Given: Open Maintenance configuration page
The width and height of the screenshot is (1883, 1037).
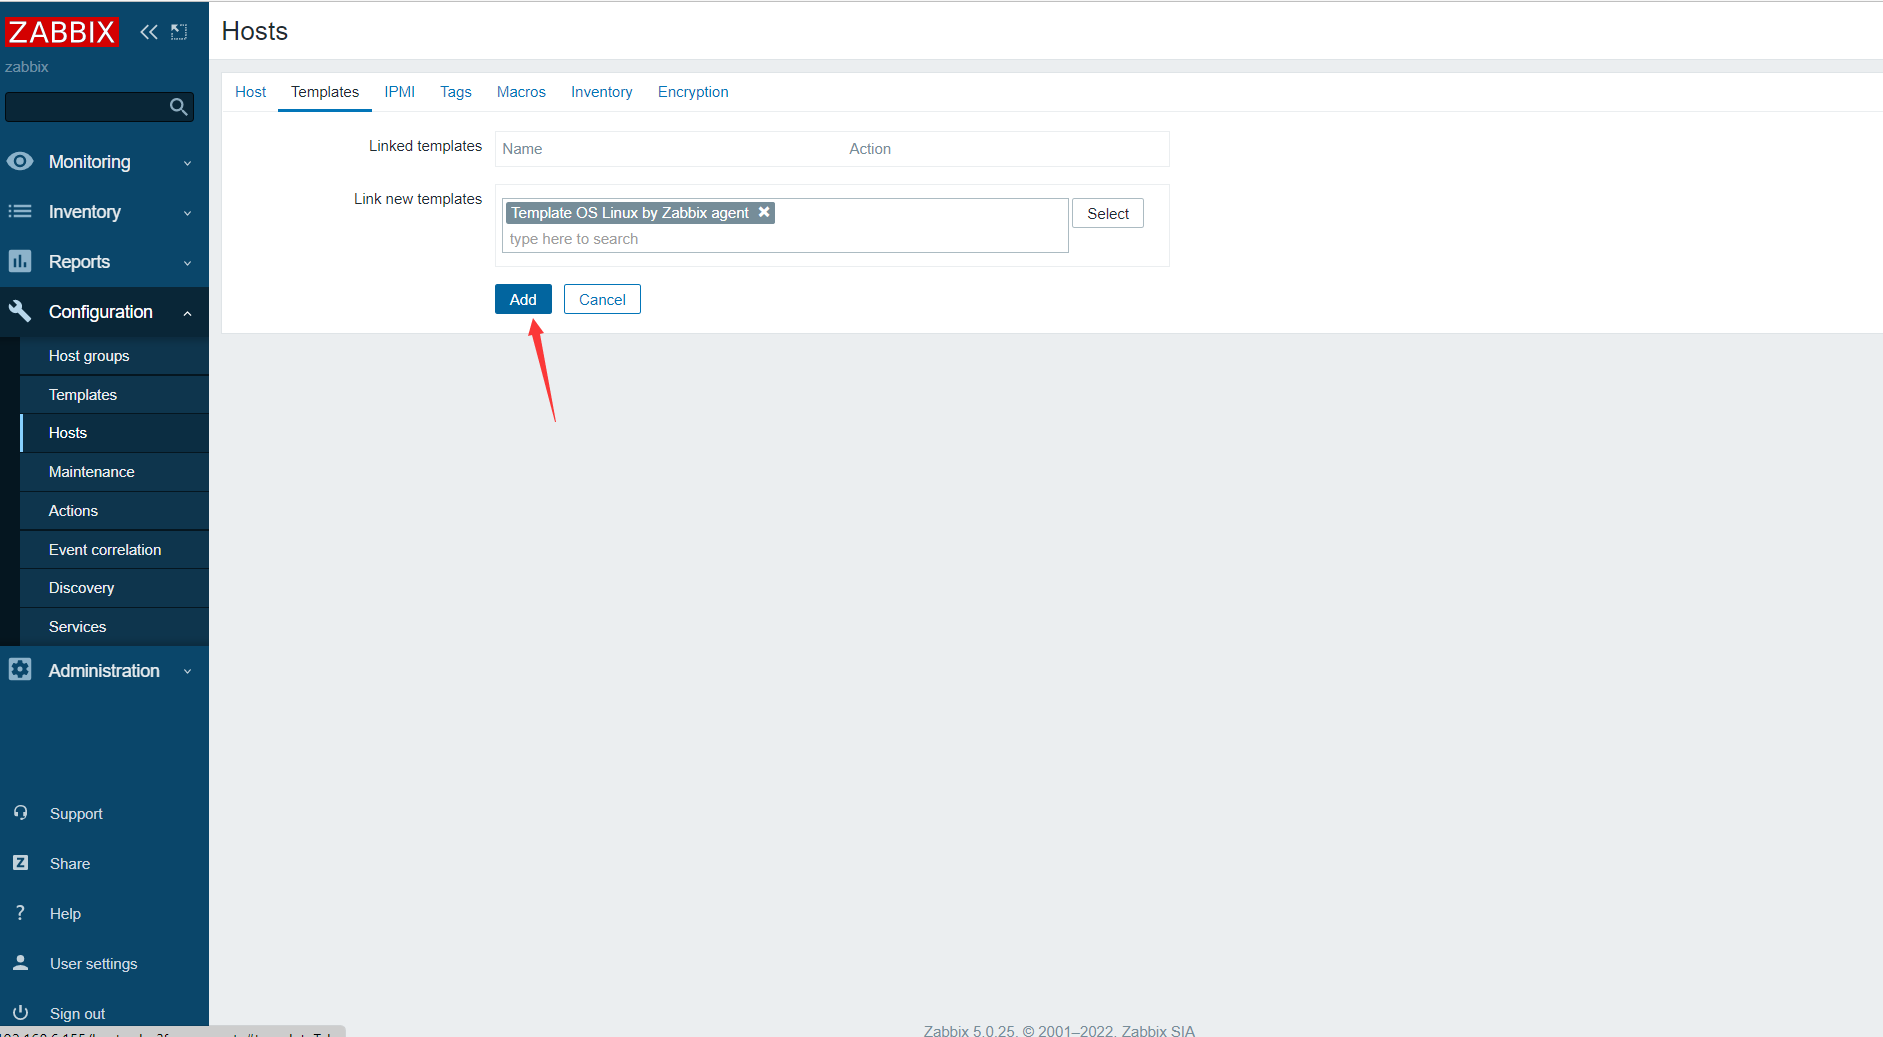Looking at the screenshot, I should pos(114,472).
